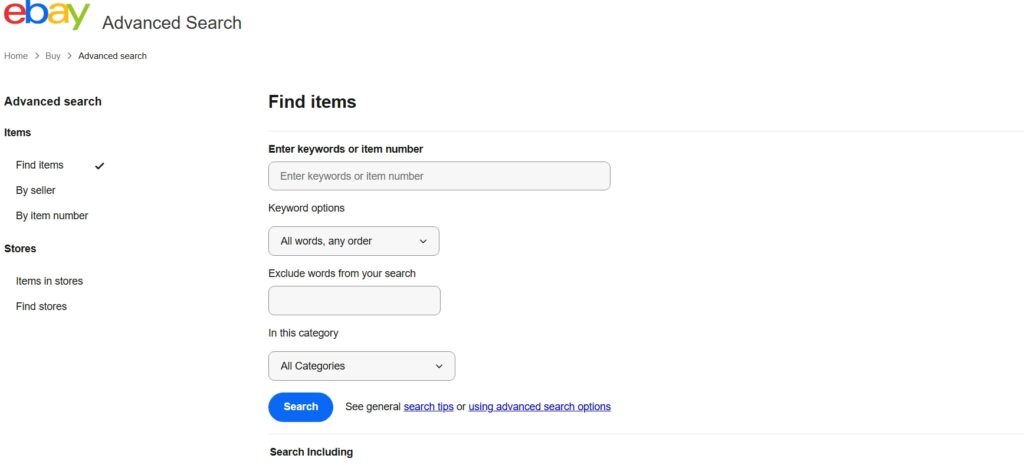Click the Advanced search breadcrumb item

point(112,56)
